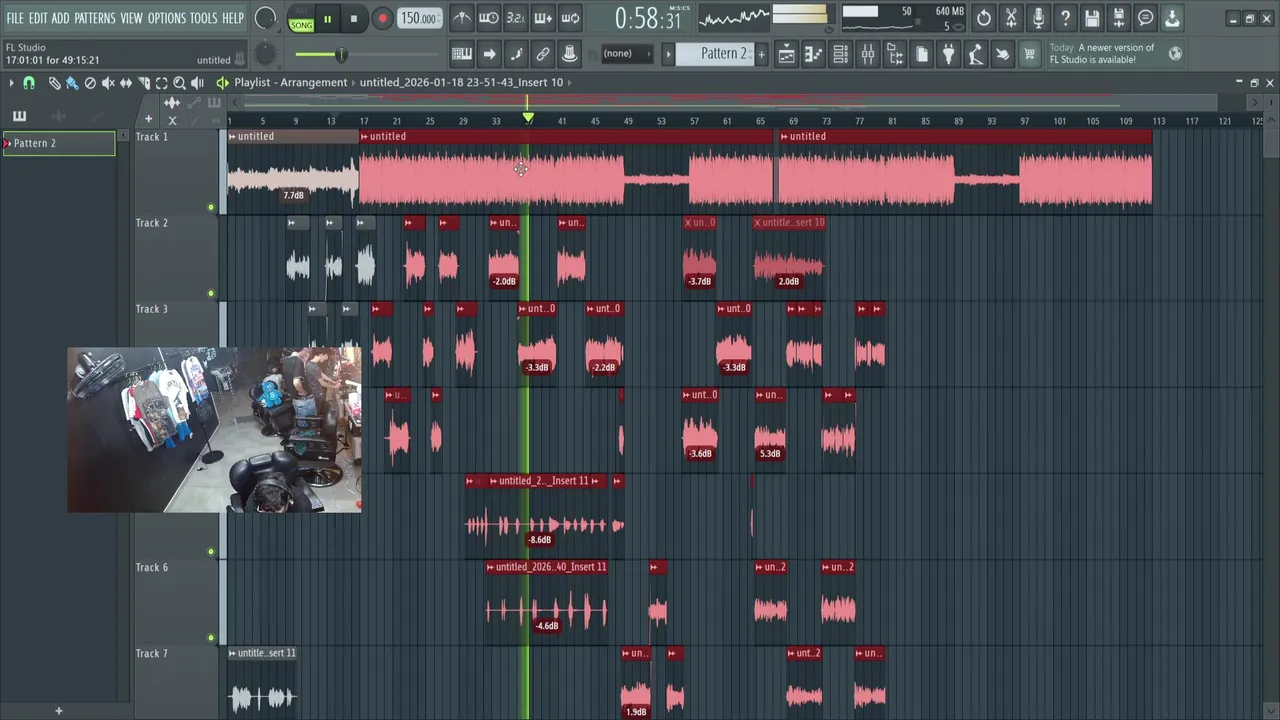Open the Piano roll view icon
The image size is (1280, 720).
click(814, 54)
